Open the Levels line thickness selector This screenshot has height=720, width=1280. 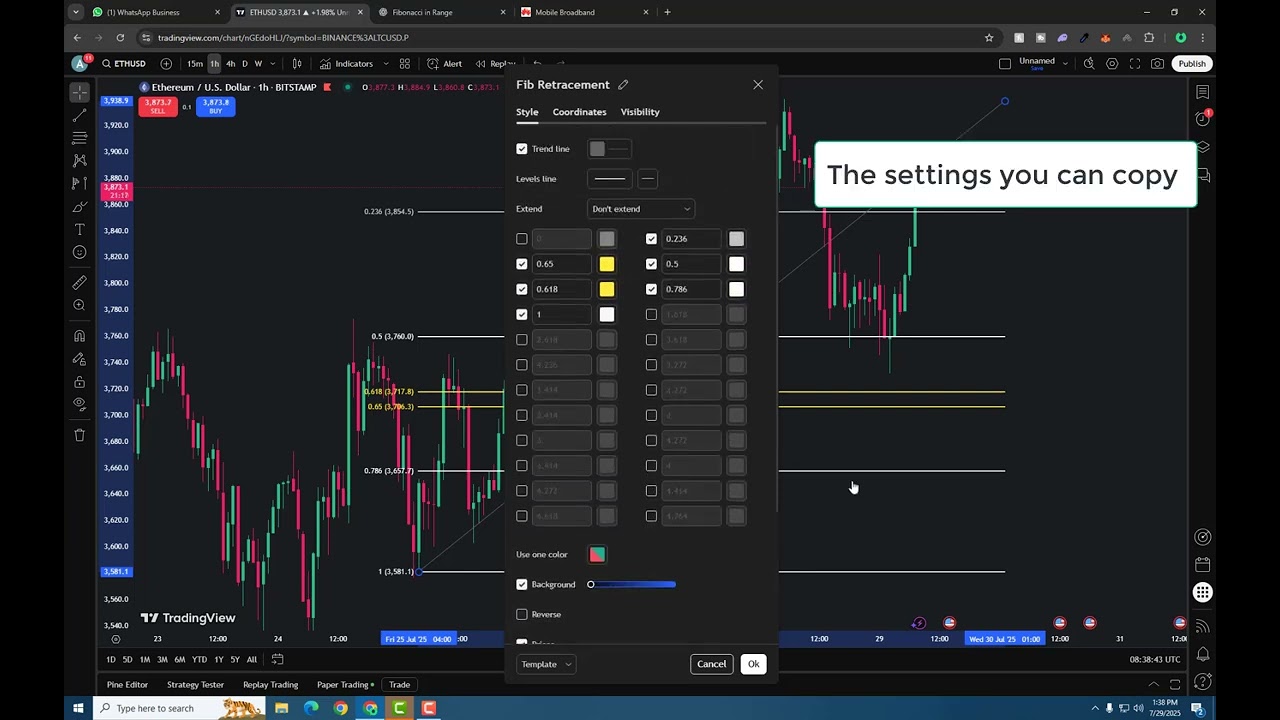coord(648,179)
